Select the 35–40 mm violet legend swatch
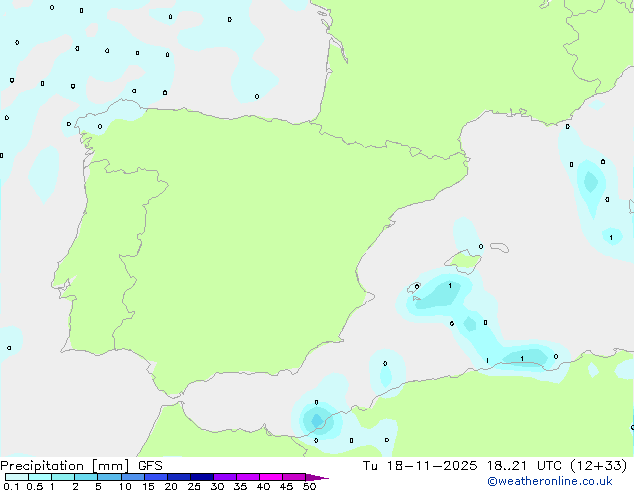The height and width of the screenshot is (490, 634). 247,477
